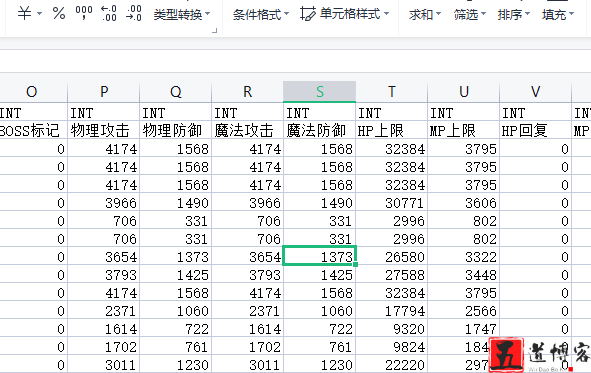591x373 pixels.
Task: Apply percent style formatting
Action: (59, 14)
